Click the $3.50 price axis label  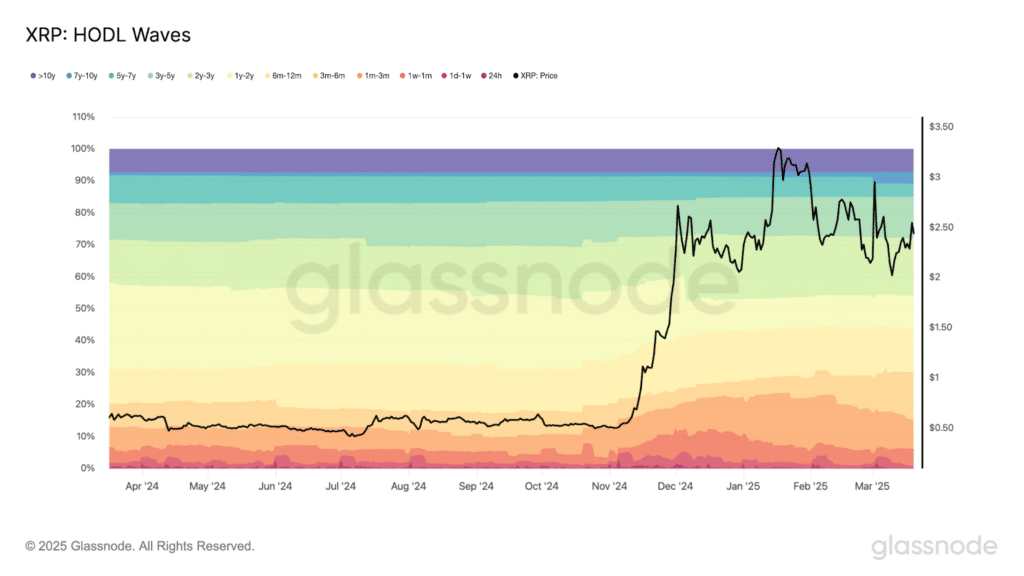tap(941, 127)
